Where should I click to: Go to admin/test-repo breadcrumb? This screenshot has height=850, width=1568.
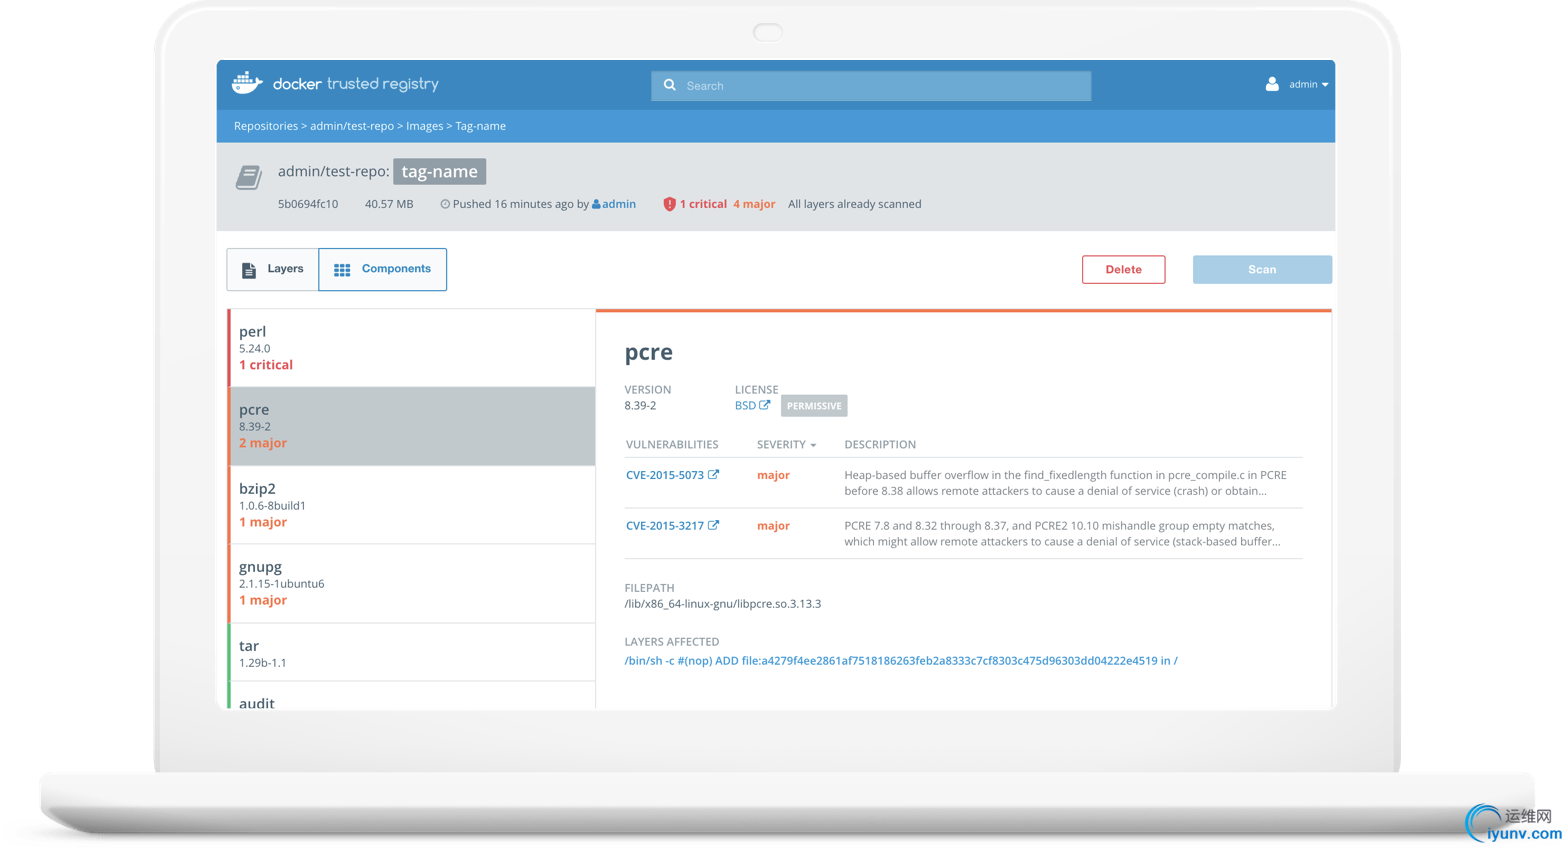[352, 126]
